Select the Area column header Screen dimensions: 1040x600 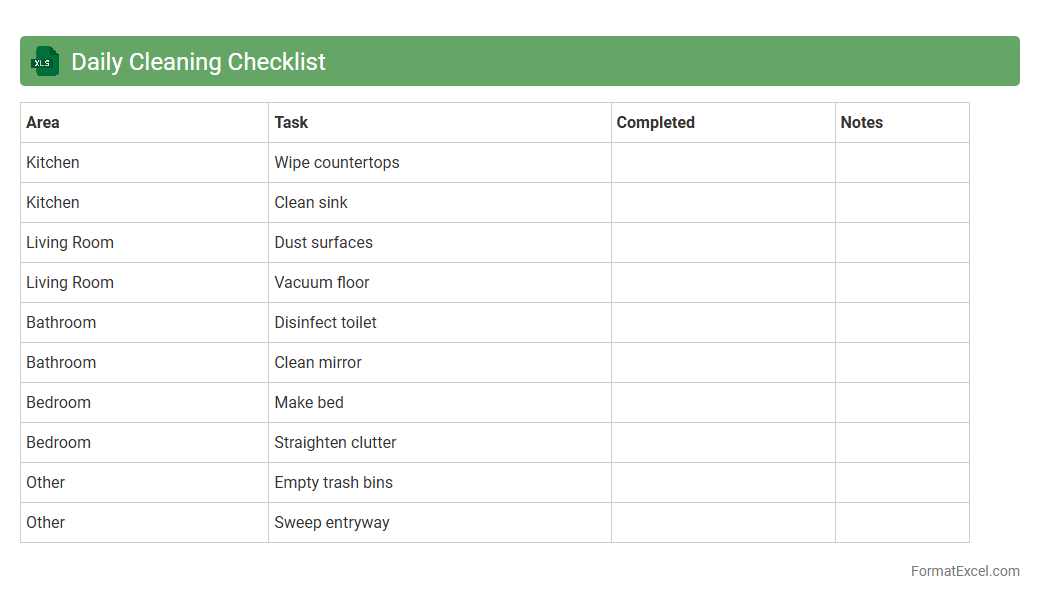tap(43, 122)
